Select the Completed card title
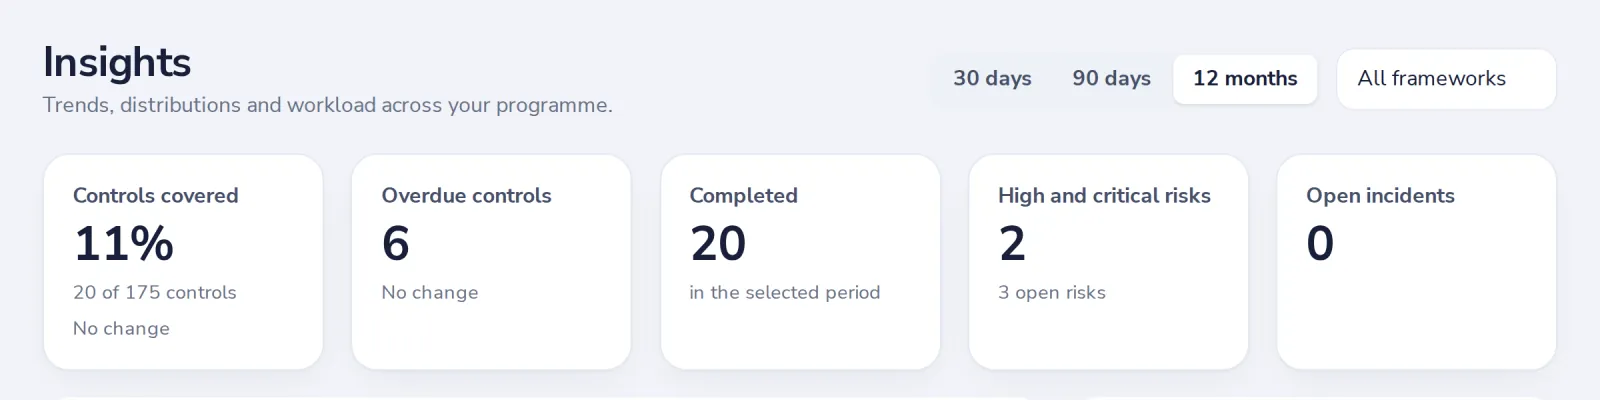This screenshot has width=1600, height=400. pos(743,196)
